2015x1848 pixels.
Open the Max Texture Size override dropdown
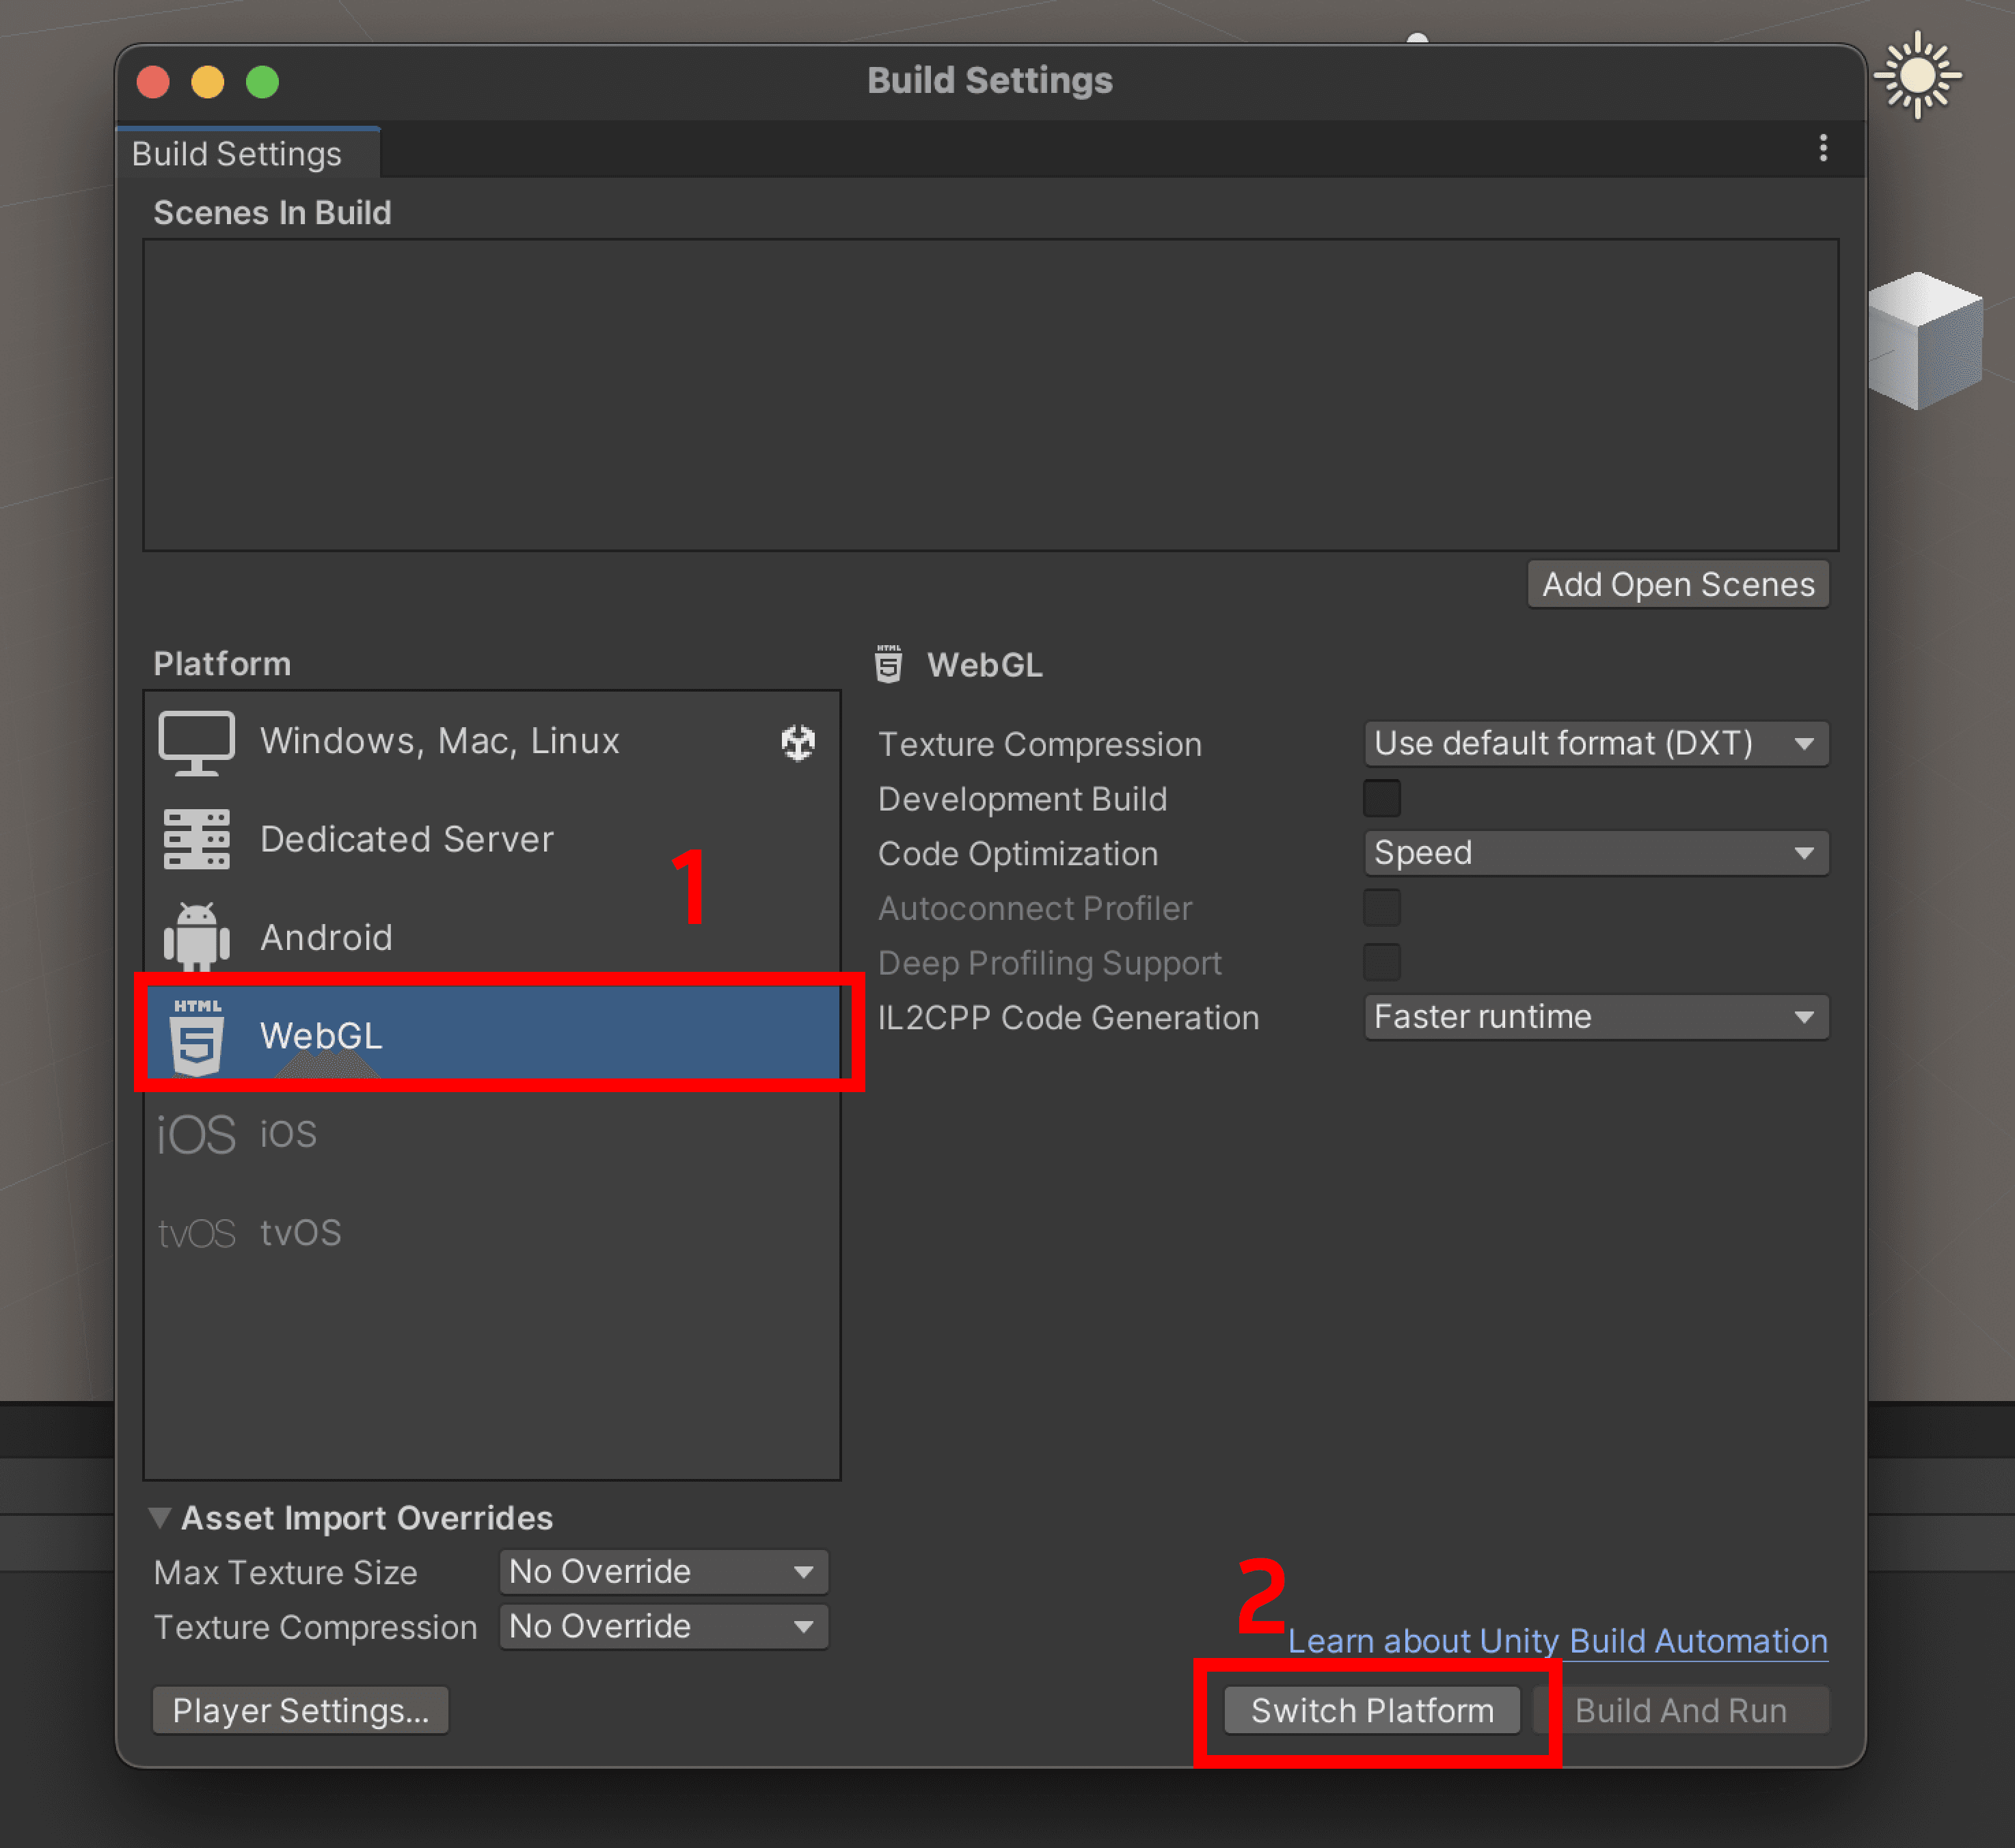[663, 1572]
